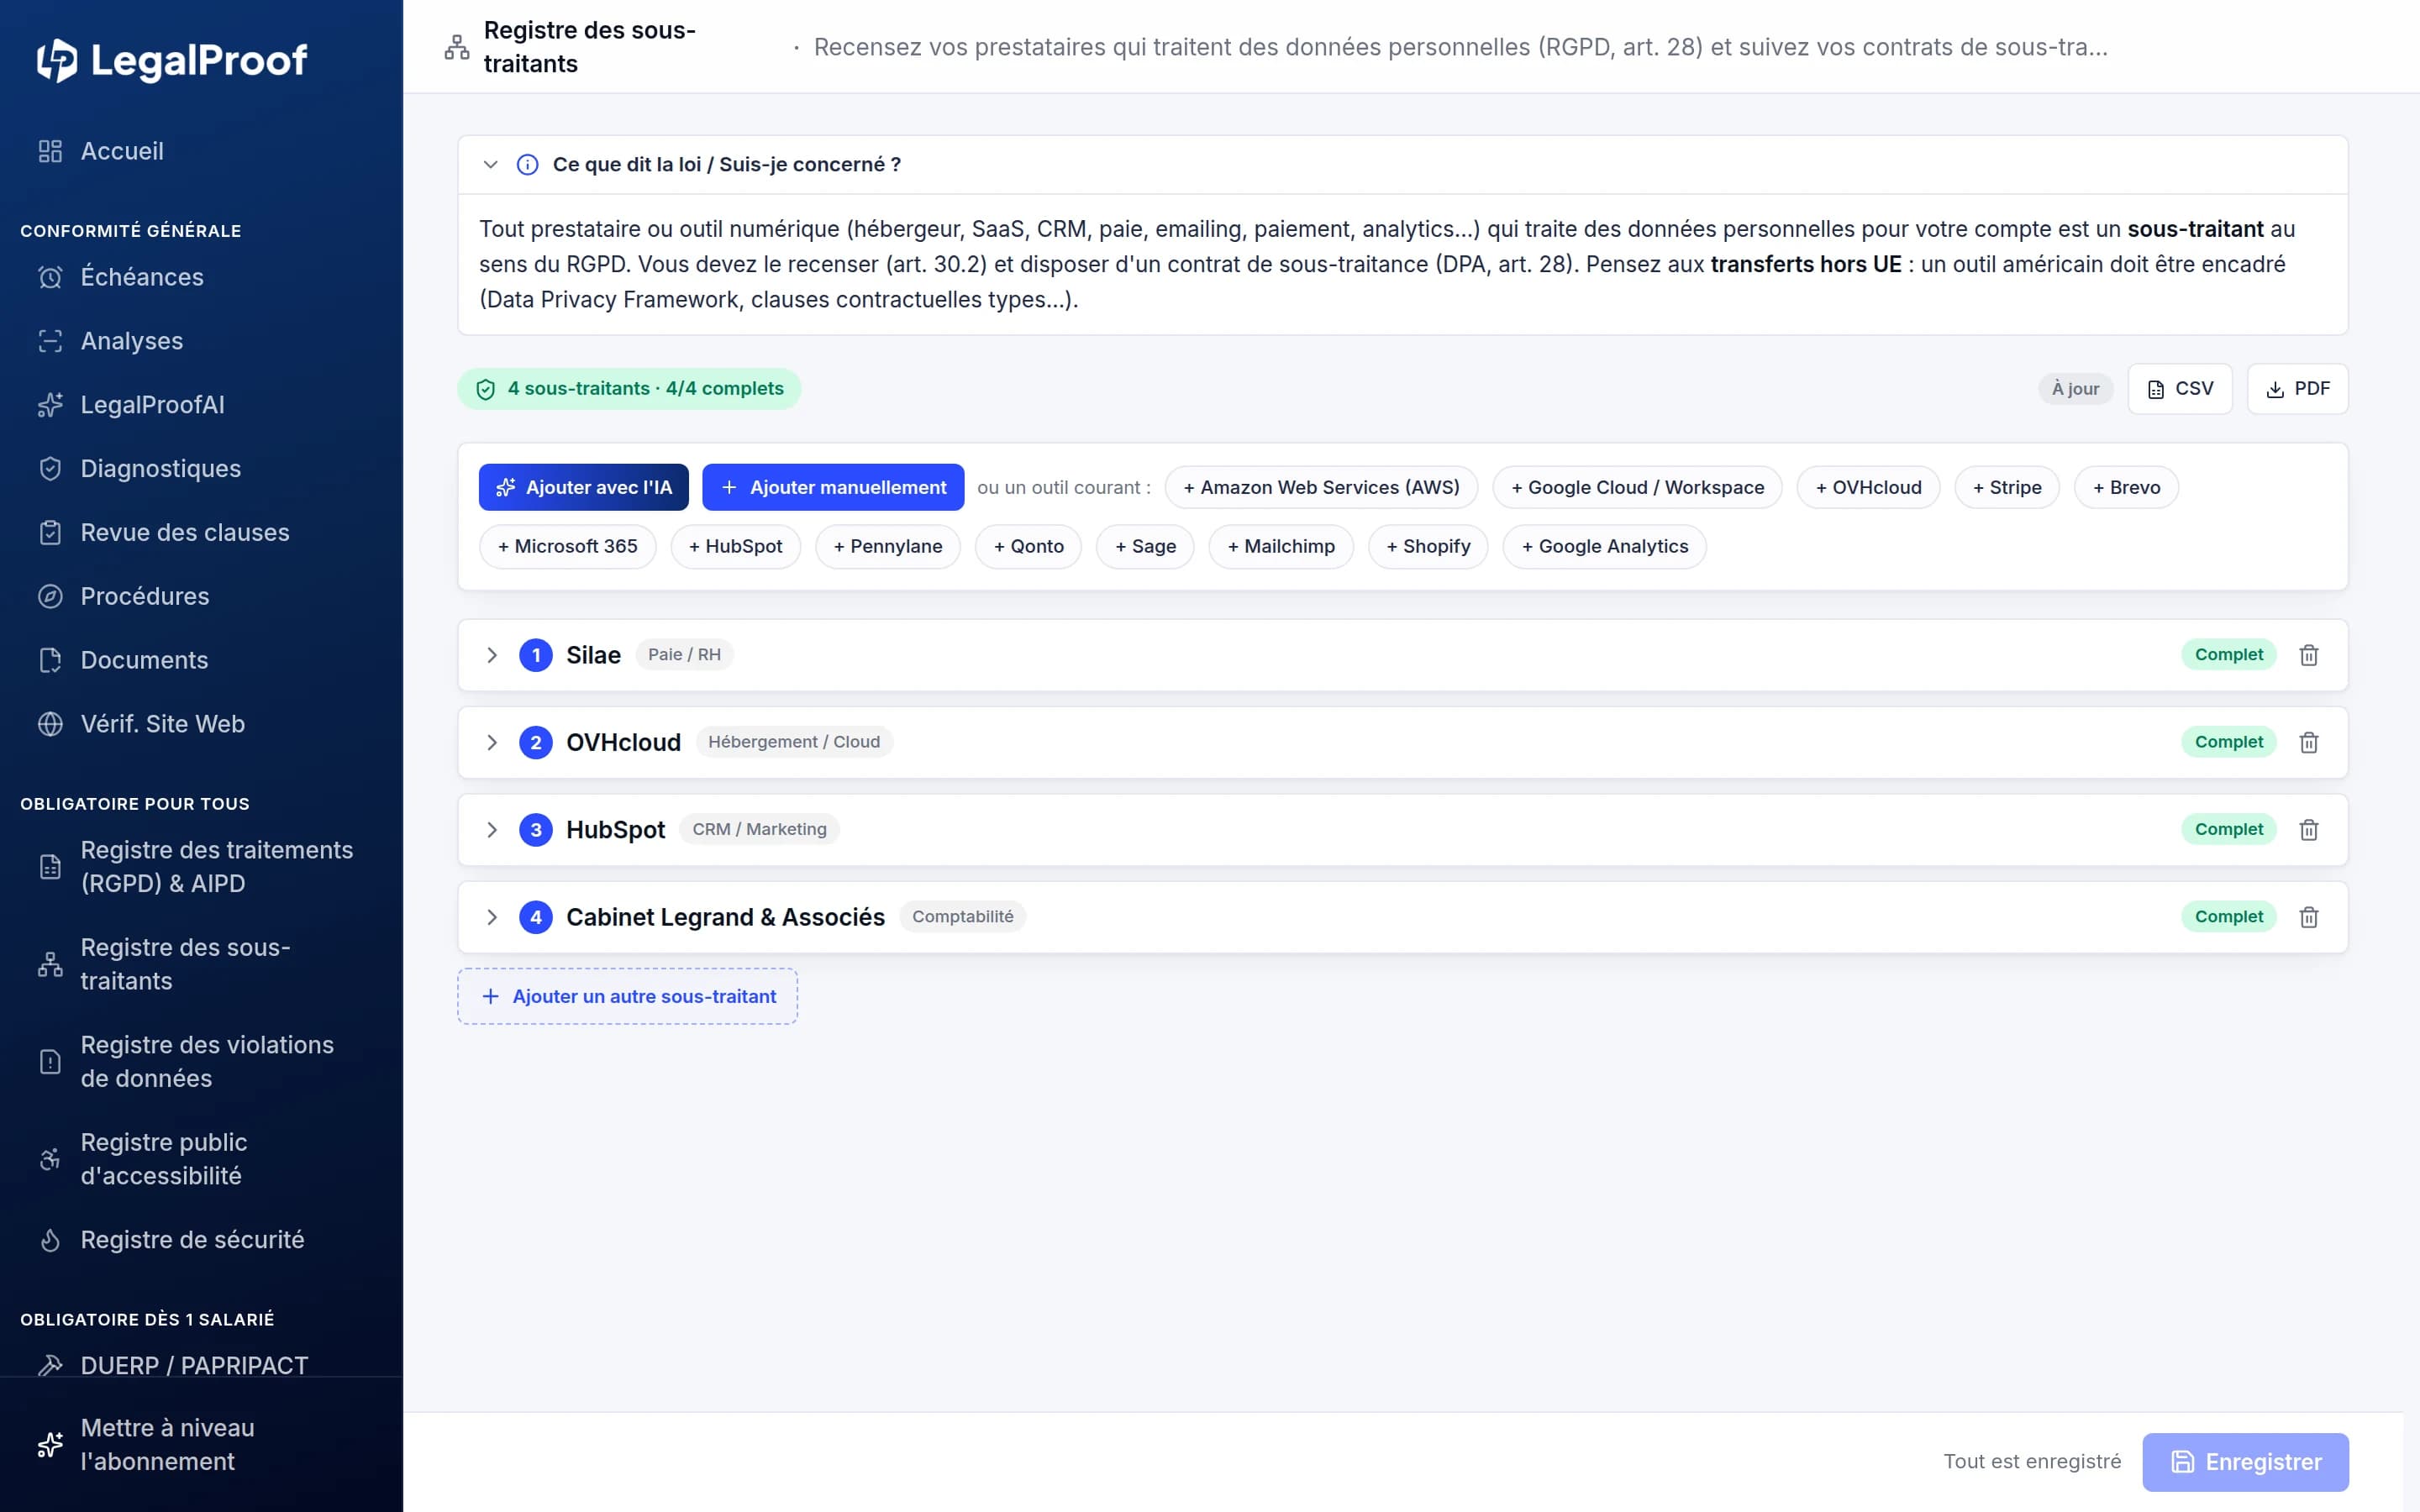Export the register as CSV

pyautogui.click(x=2180, y=389)
